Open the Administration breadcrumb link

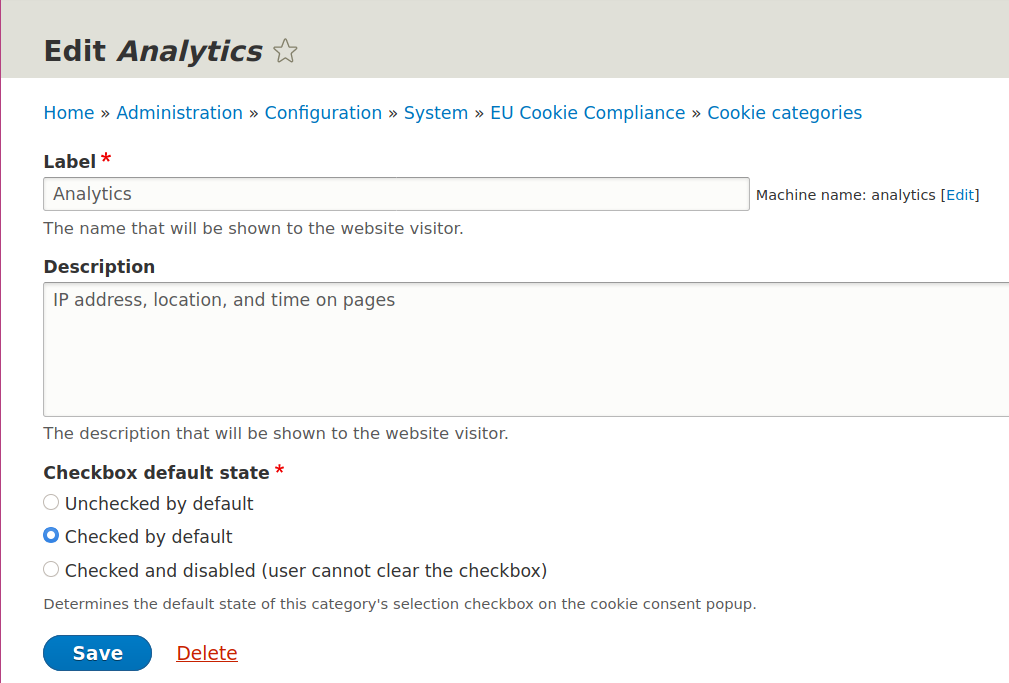pyautogui.click(x=179, y=113)
